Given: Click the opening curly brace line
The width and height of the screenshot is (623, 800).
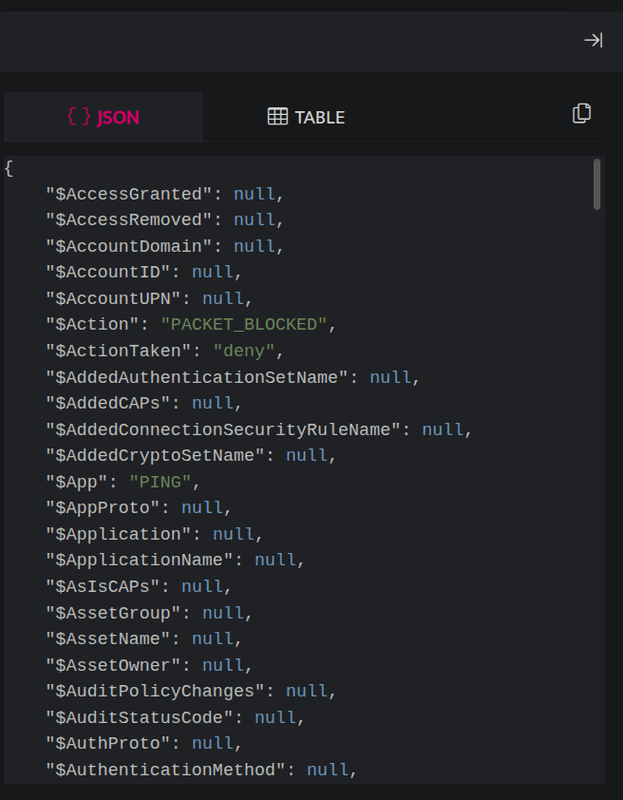Looking at the screenshot, I should pos(8,168).
